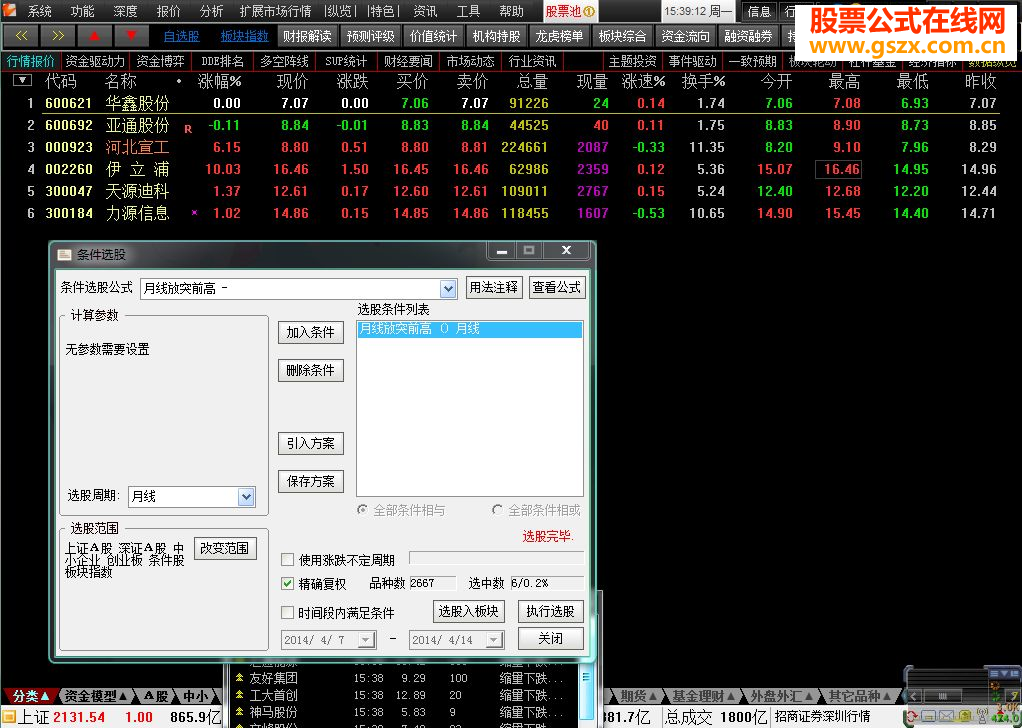Screen dimensions: 1022x728
Task: Click the ticker list vertical scrollbar
Action: [x=586, y=694]
